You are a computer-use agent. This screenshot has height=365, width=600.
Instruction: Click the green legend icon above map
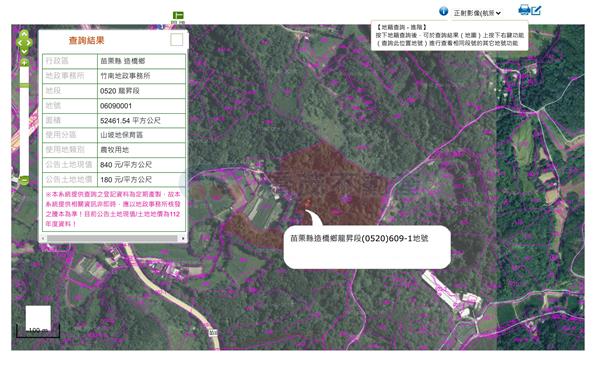[178, 15]
